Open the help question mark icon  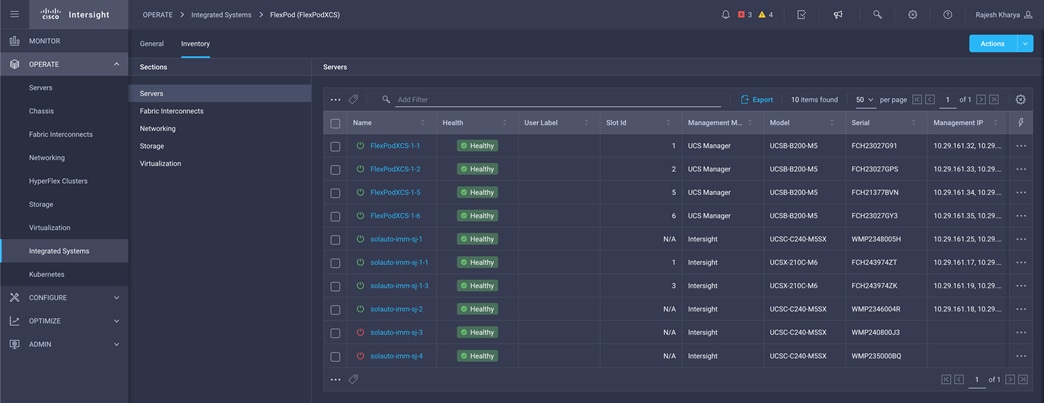click(947, 15)
